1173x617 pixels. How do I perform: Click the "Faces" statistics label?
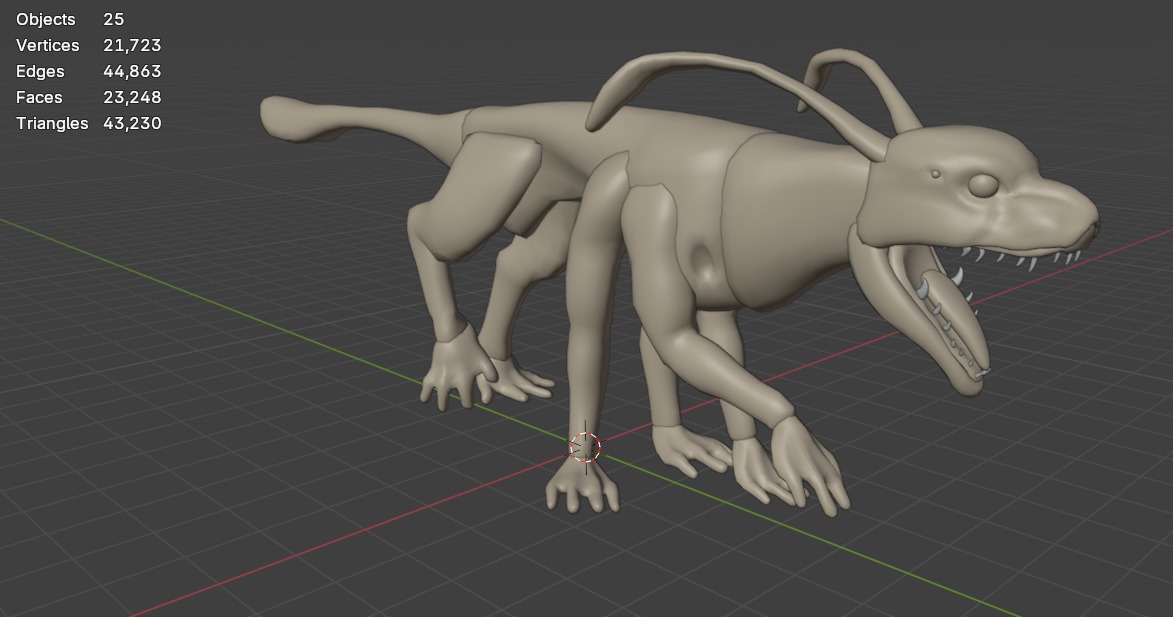(x=39, y=97)
